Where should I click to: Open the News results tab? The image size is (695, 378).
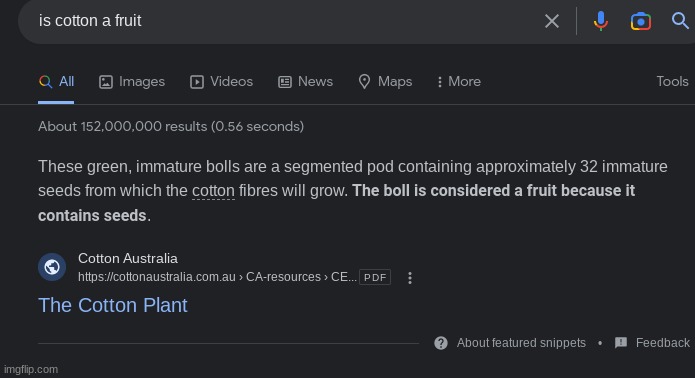click(x=305, y=82)
